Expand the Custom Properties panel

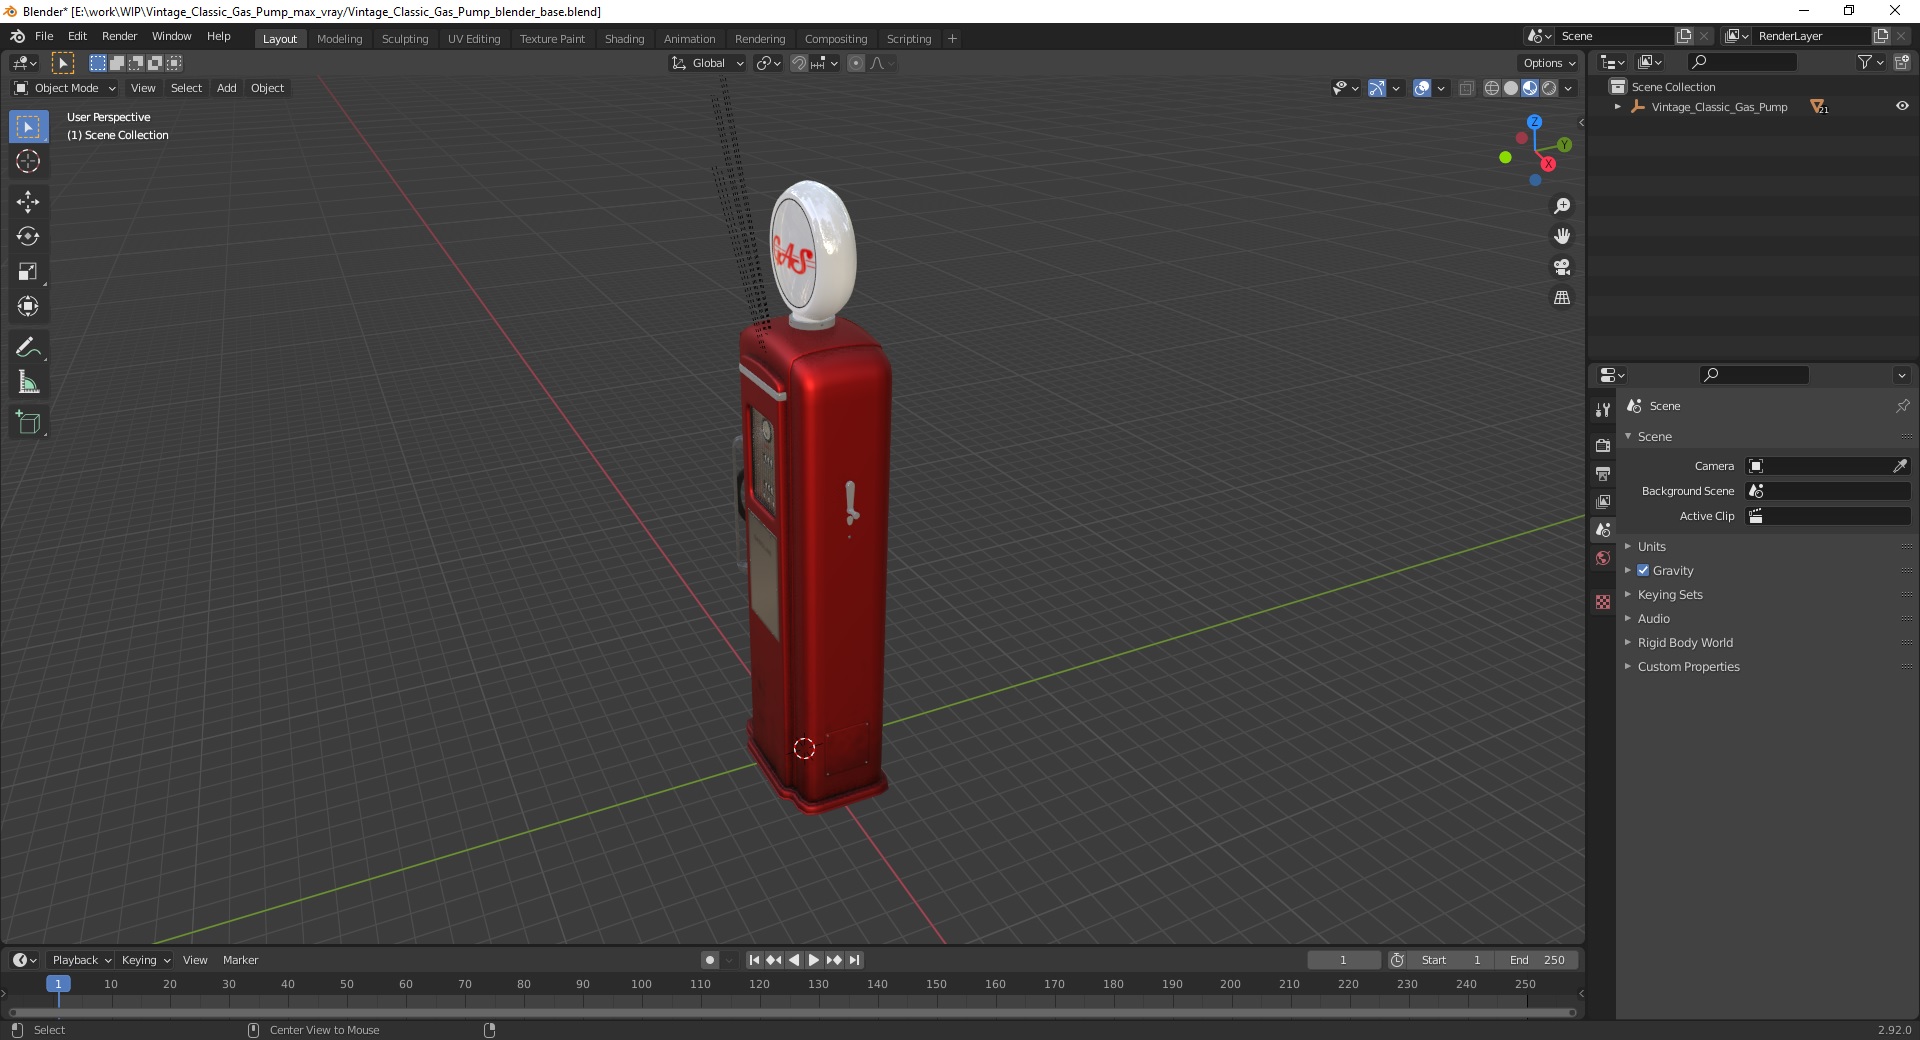pos(1688,666)
